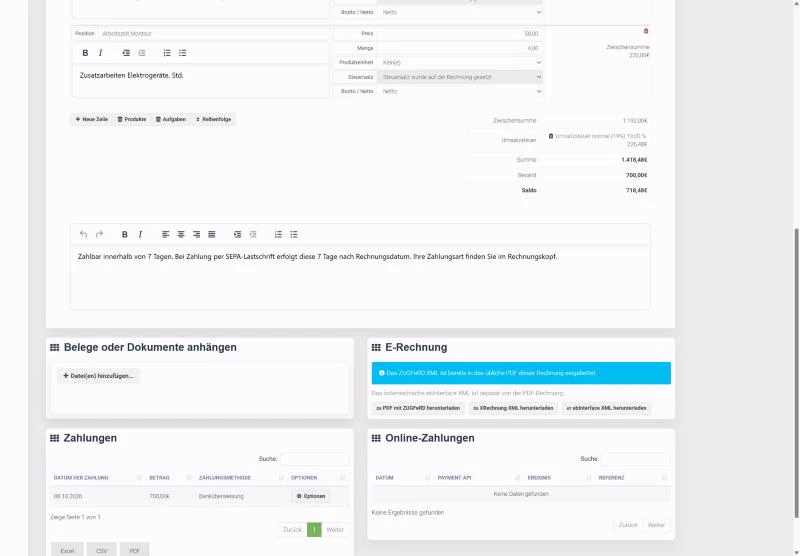Click the Preis field showing 58,00

[x=460, y=34]
